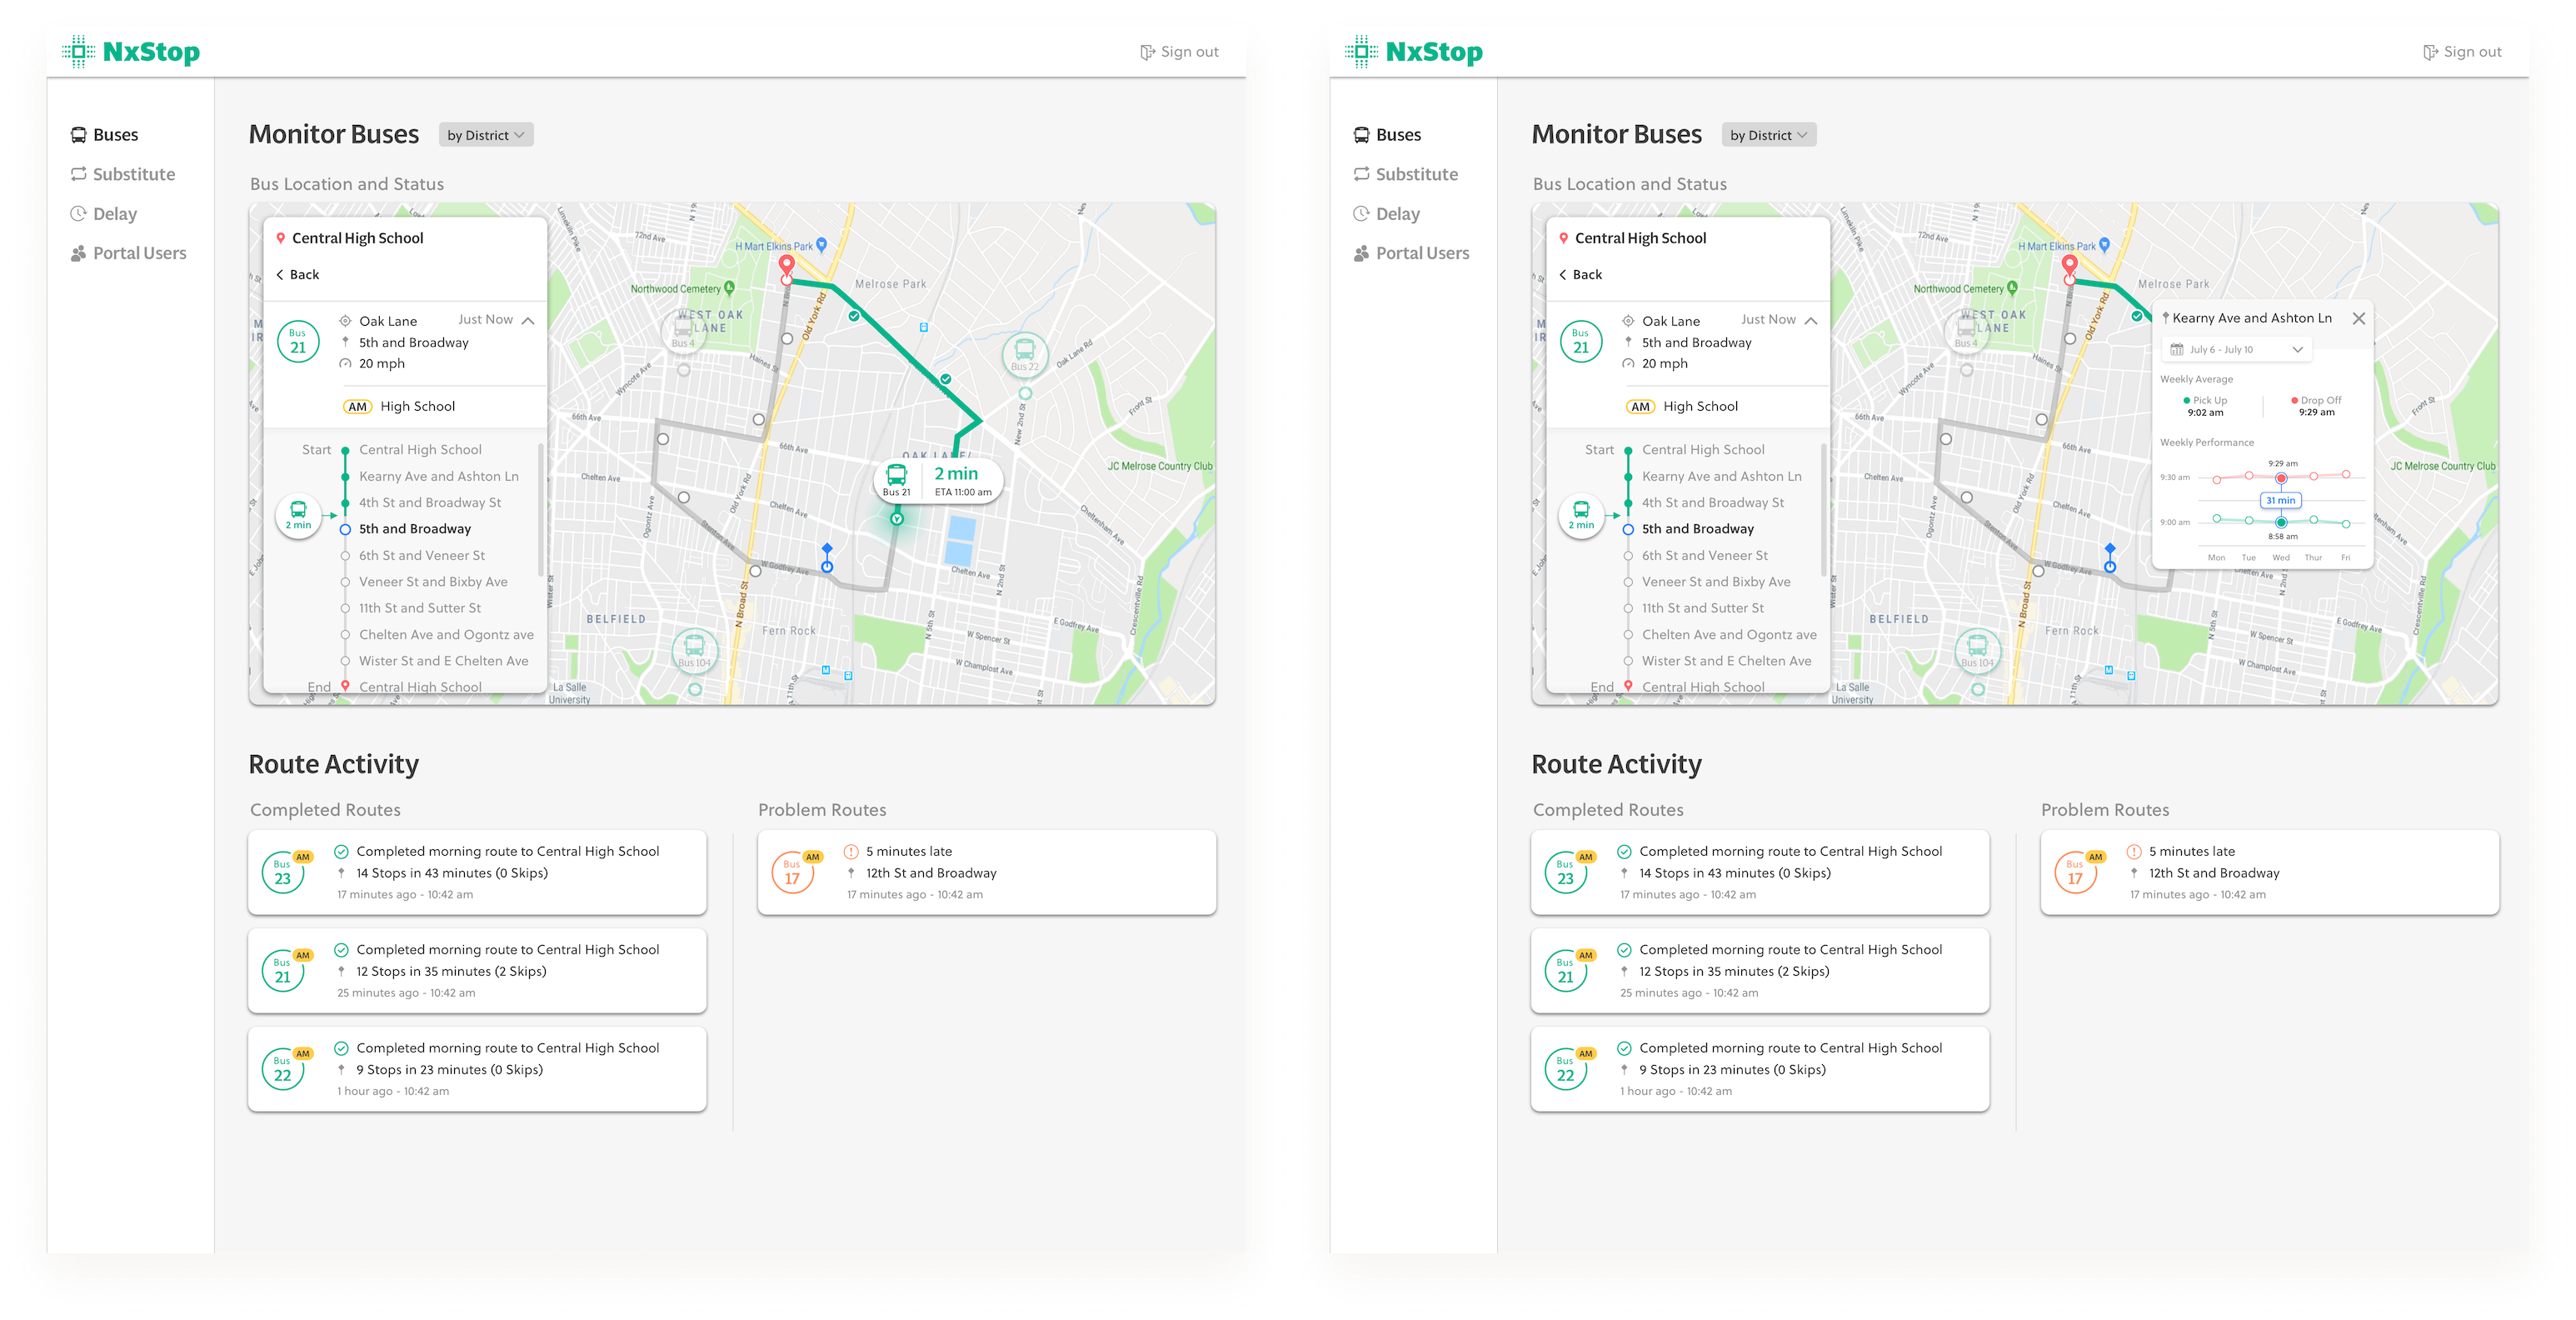Screen dimensions: 2576x1320
Task: Click Bus 21 '2 min ETA 11:00 am' map marker
Action: click(x=938, y=481)
